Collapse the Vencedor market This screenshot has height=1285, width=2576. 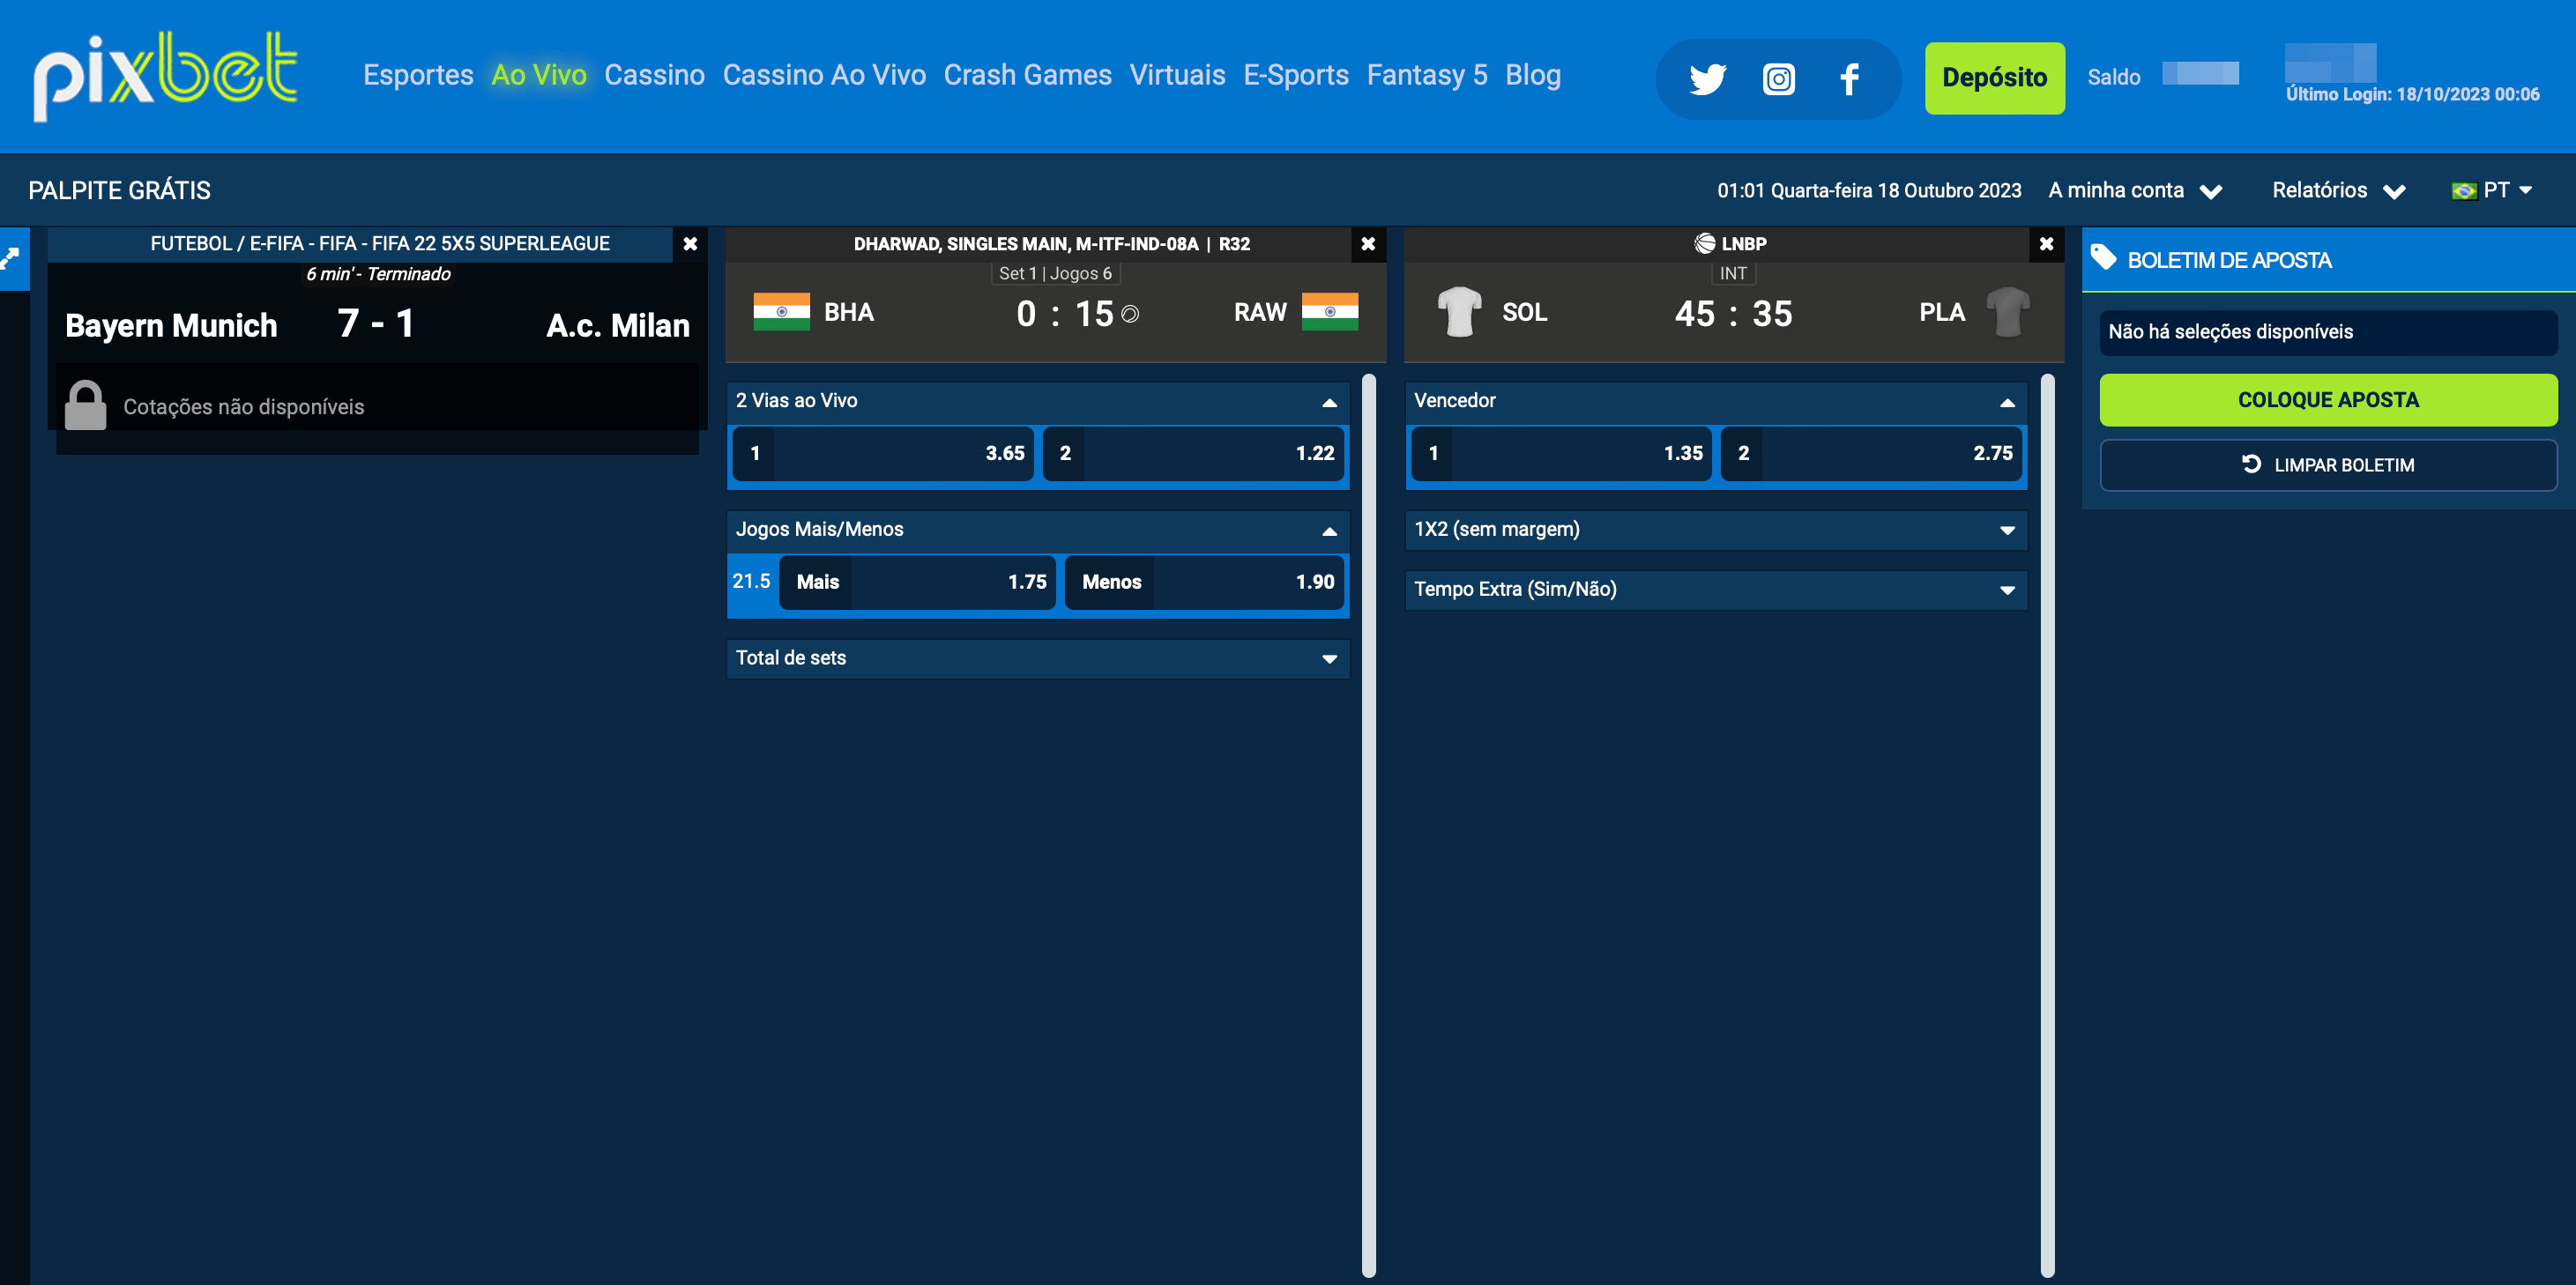click(x=2007, y=402)
